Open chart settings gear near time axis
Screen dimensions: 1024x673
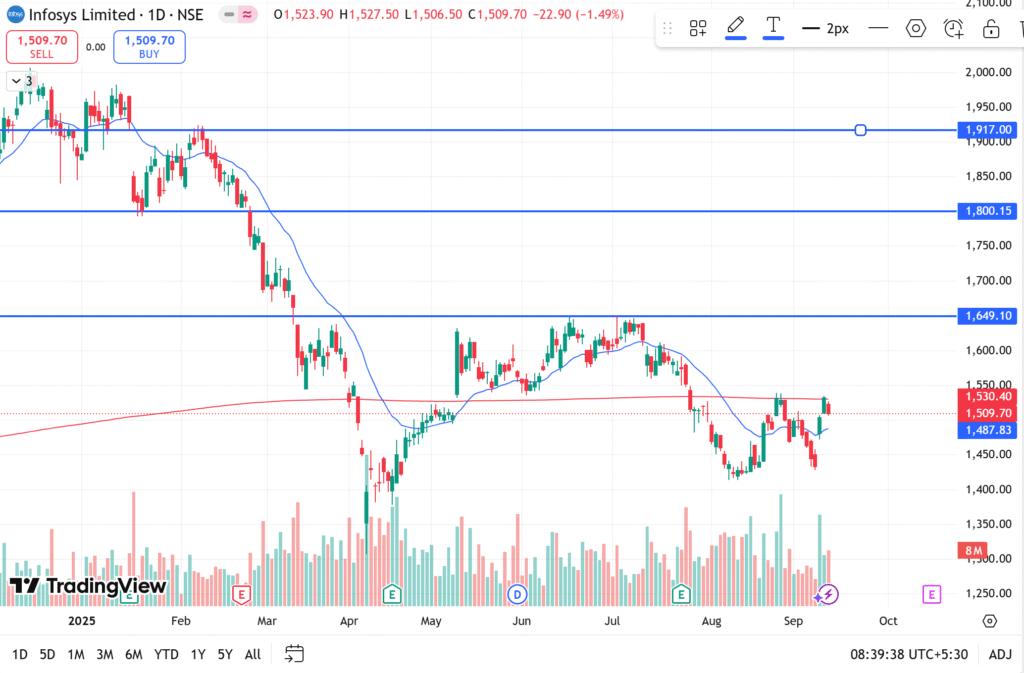[989, 620]
